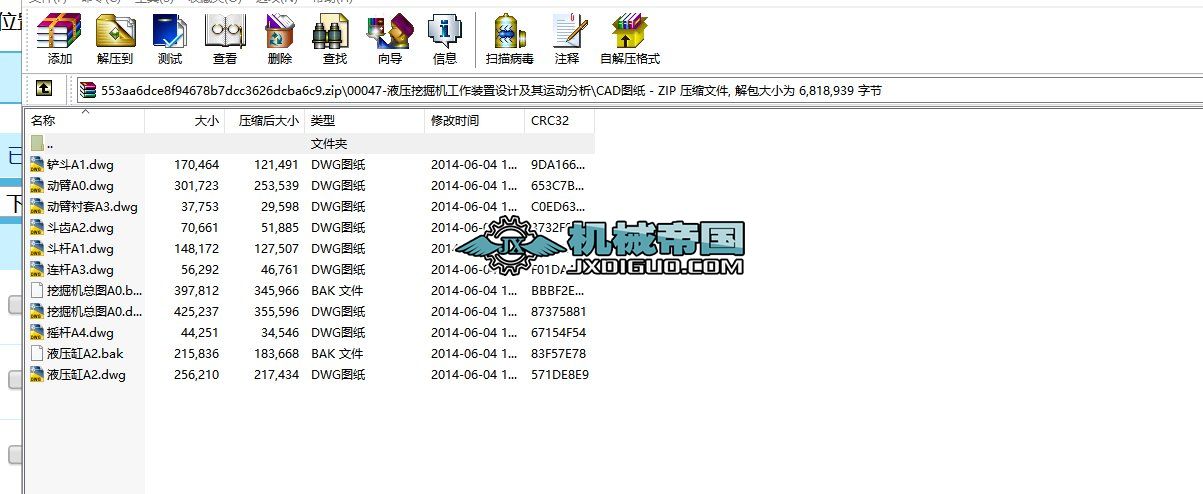
Task: Select file 连杆A3.dwg
Action: point(80,270)
